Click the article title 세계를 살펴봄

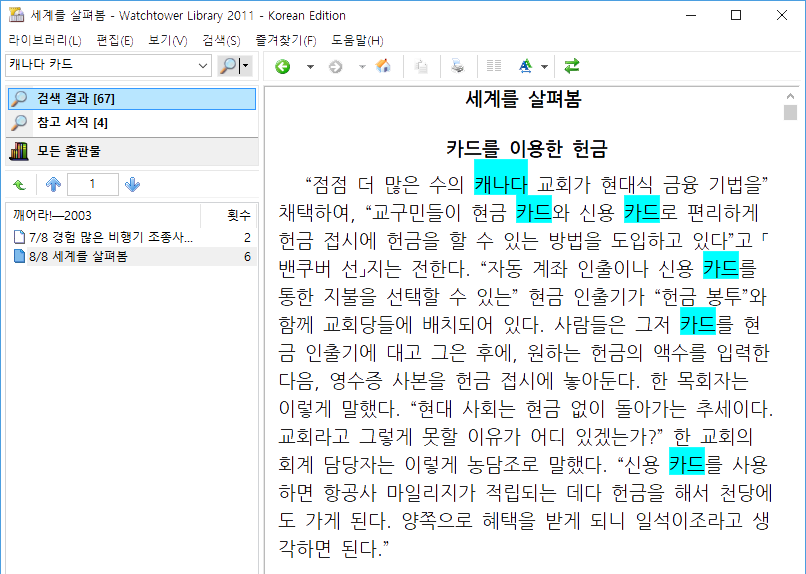[x=523, y=99]
